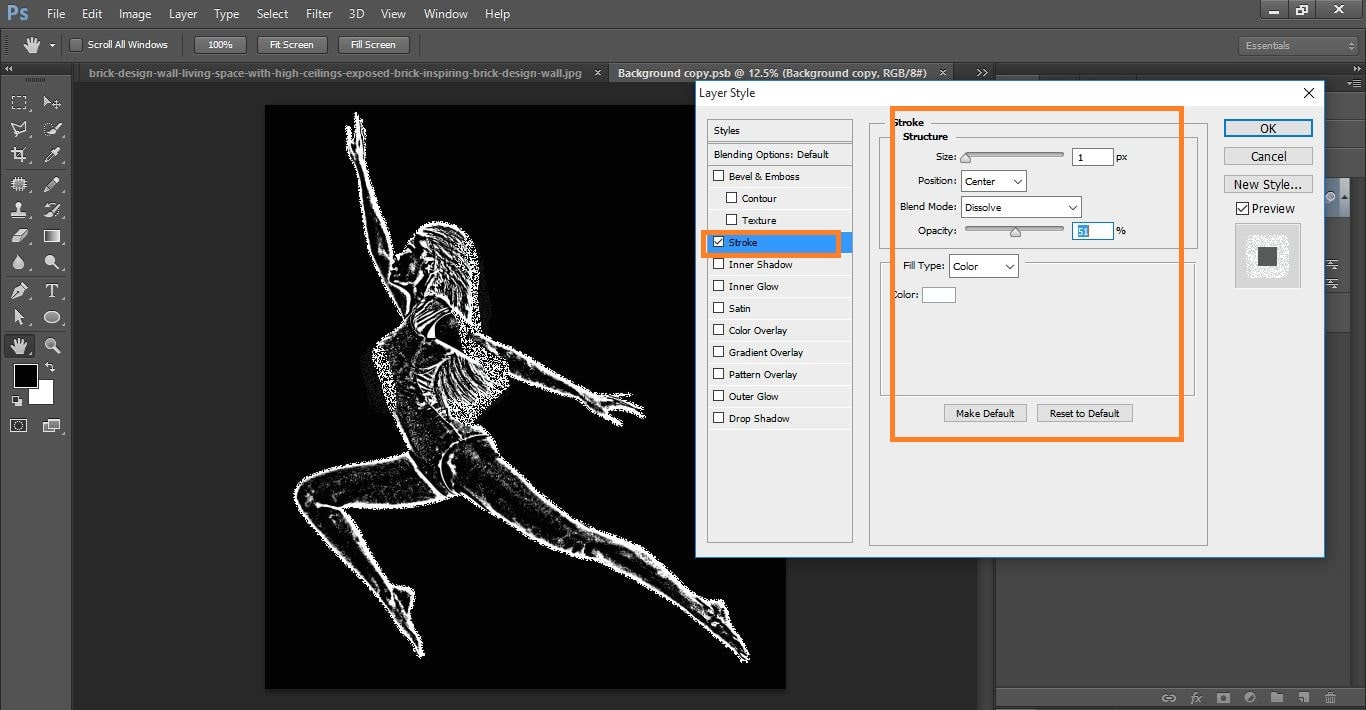The height and width of the screenshot is (710, 1366).
Task: Pick the Clone Stamp tool
Action: [19, 210]
